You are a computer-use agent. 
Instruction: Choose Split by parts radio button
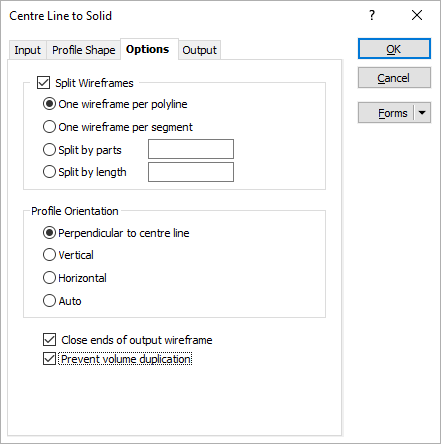coord(49,150)
